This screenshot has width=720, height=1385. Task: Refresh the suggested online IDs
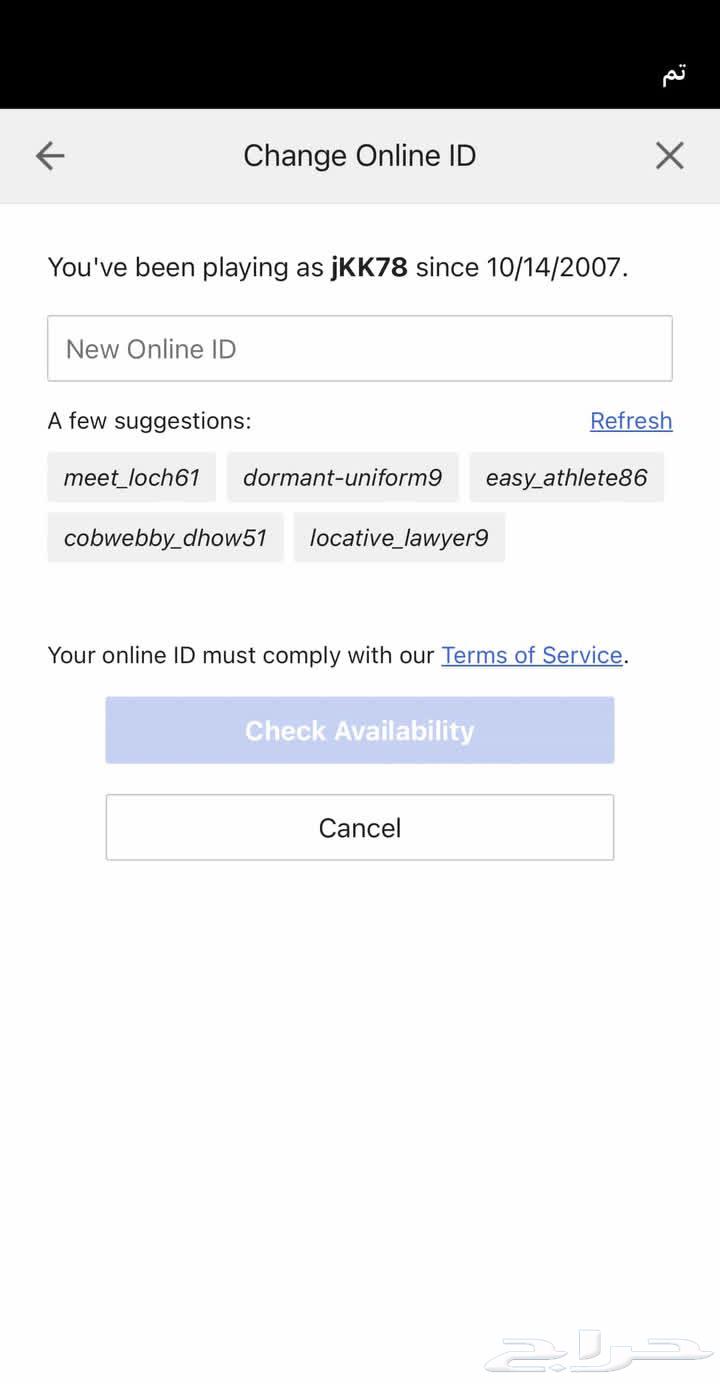coord(631,421)
